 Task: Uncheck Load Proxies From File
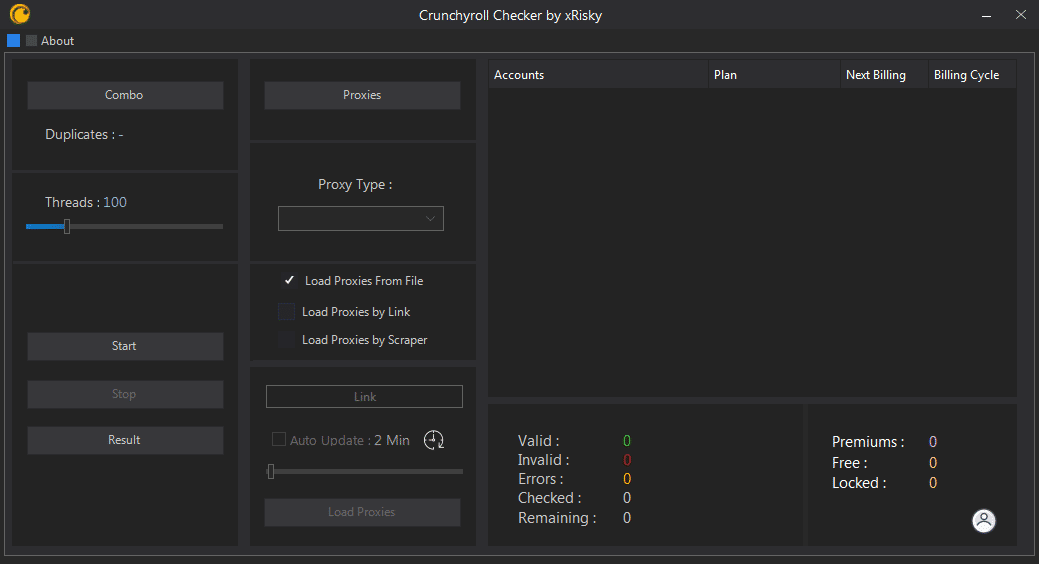pyautogui.click(x=289, y=280)
